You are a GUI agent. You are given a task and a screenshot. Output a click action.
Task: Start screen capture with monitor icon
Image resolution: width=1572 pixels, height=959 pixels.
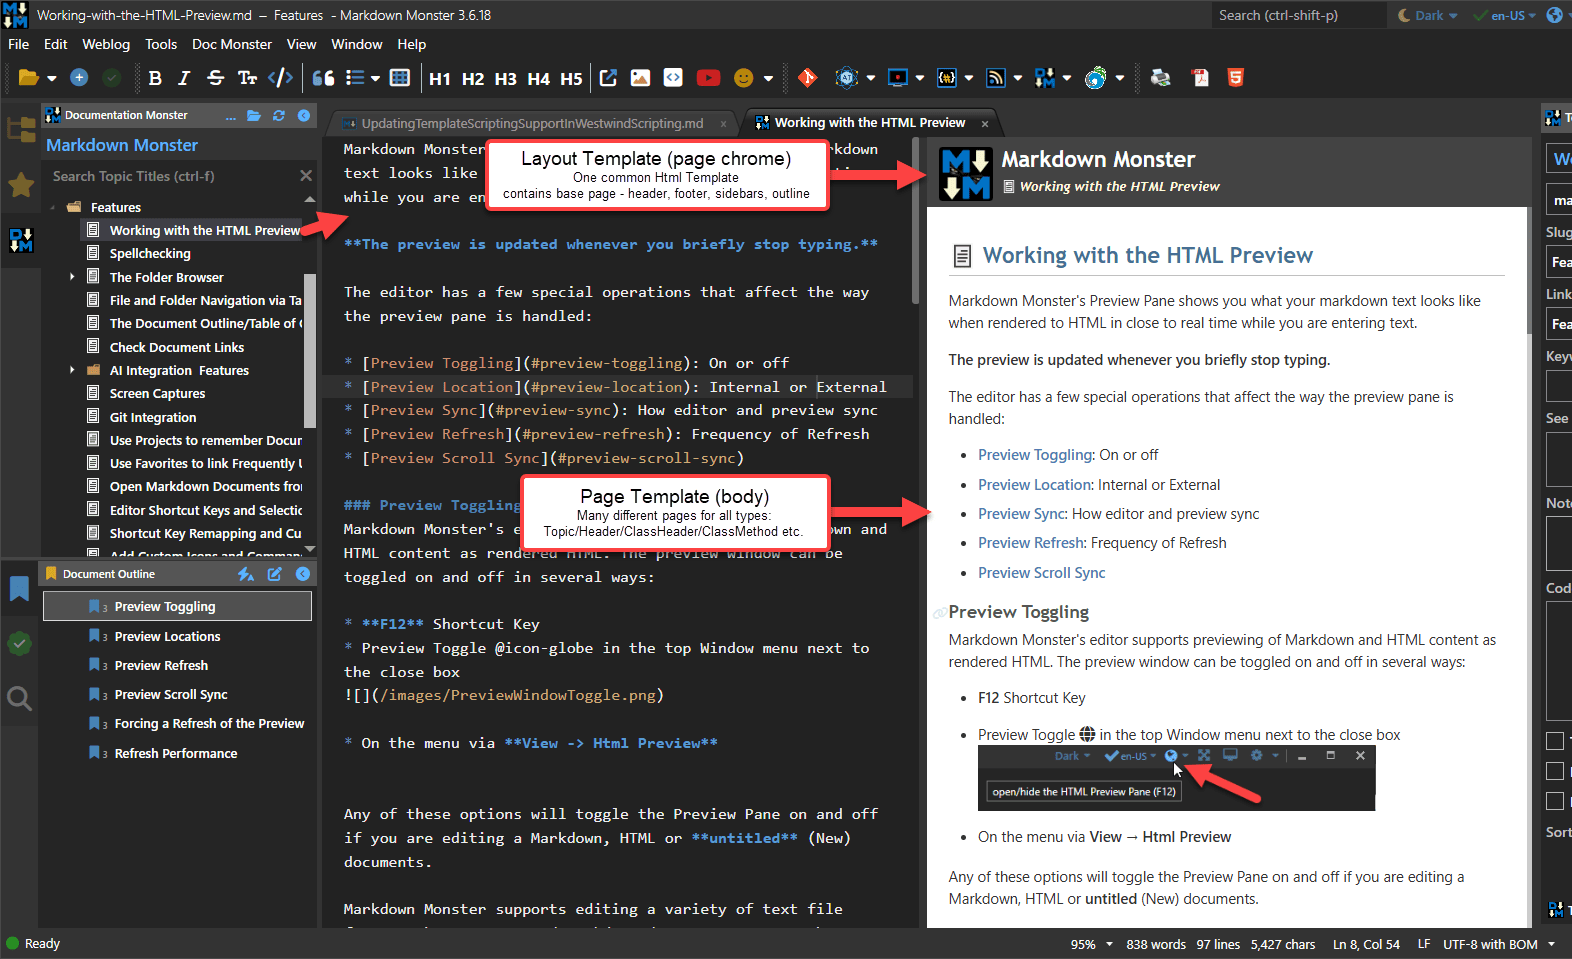[898, 78]
